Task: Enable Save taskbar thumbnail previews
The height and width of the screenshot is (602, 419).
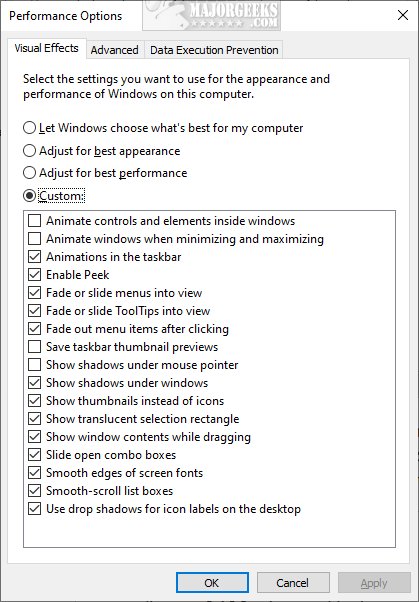Action: pyautogui.click(x=35, y=347)
